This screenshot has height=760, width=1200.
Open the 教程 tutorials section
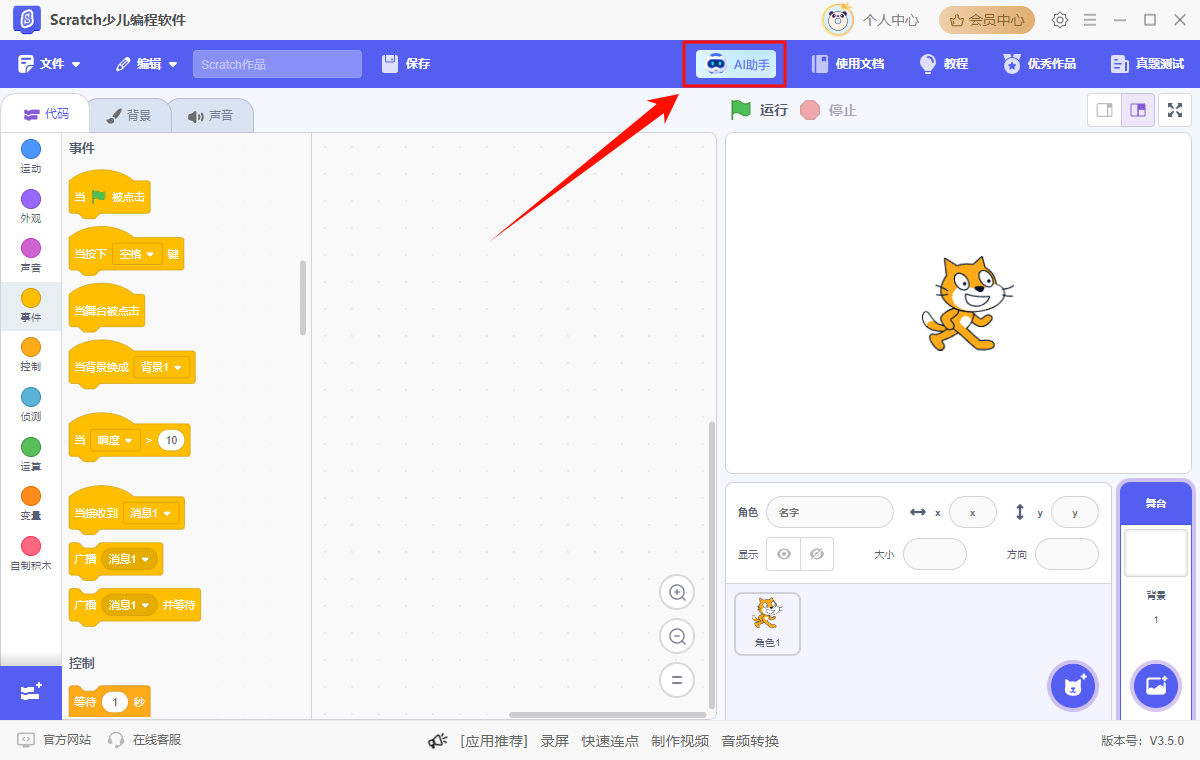944,63
